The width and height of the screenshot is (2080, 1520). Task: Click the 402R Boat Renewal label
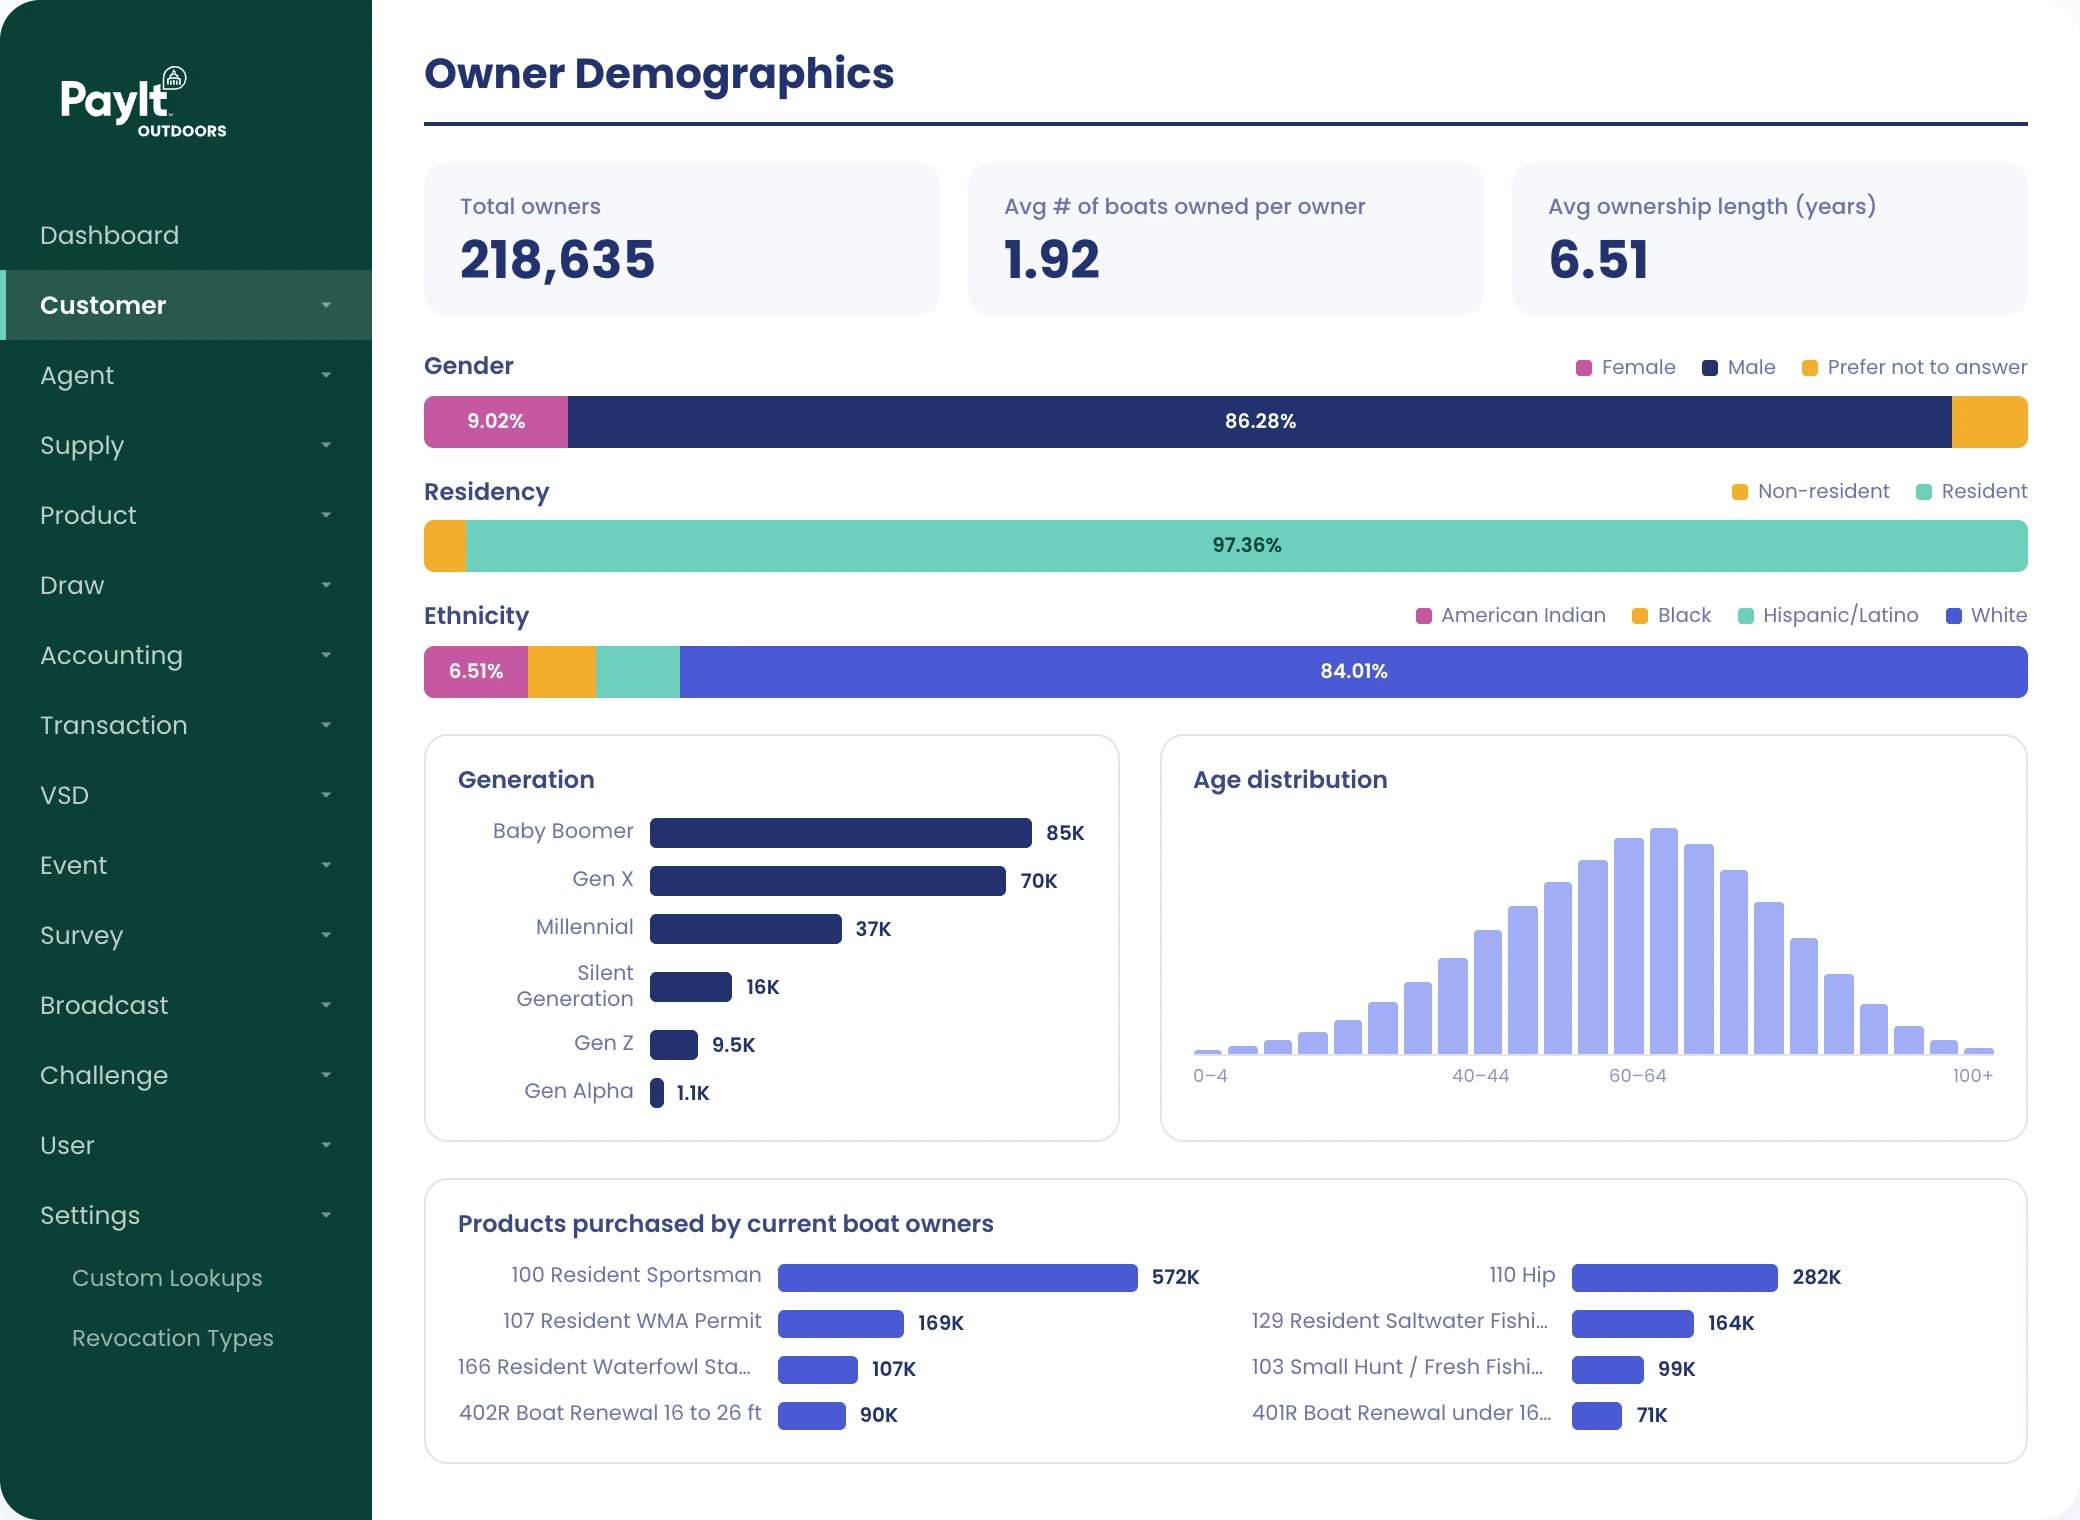610,1413
